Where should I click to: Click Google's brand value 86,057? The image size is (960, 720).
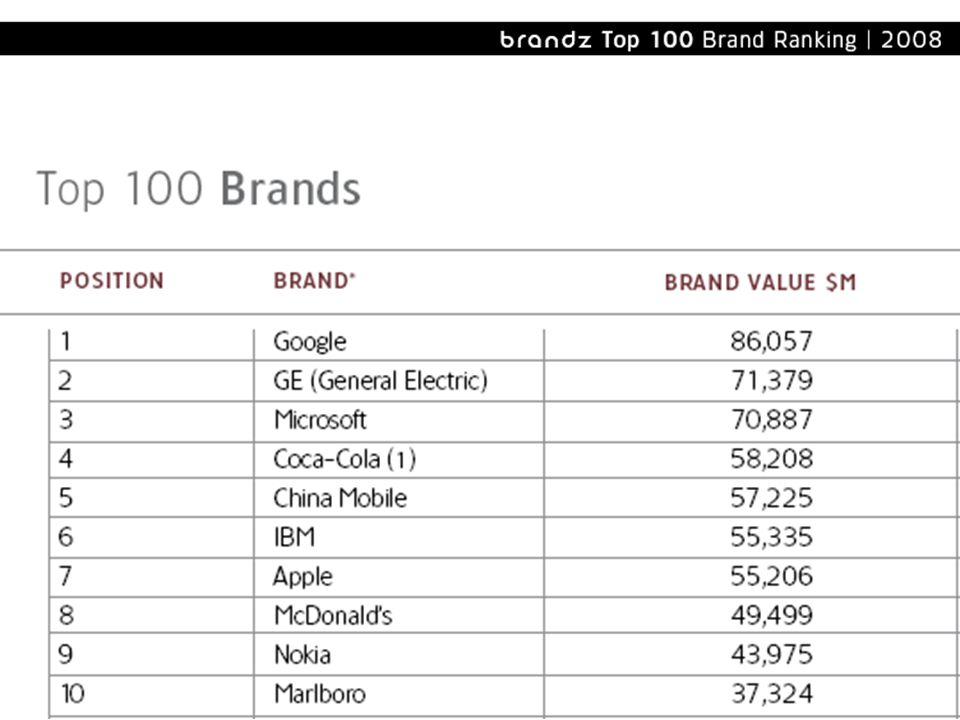[771, 342]
